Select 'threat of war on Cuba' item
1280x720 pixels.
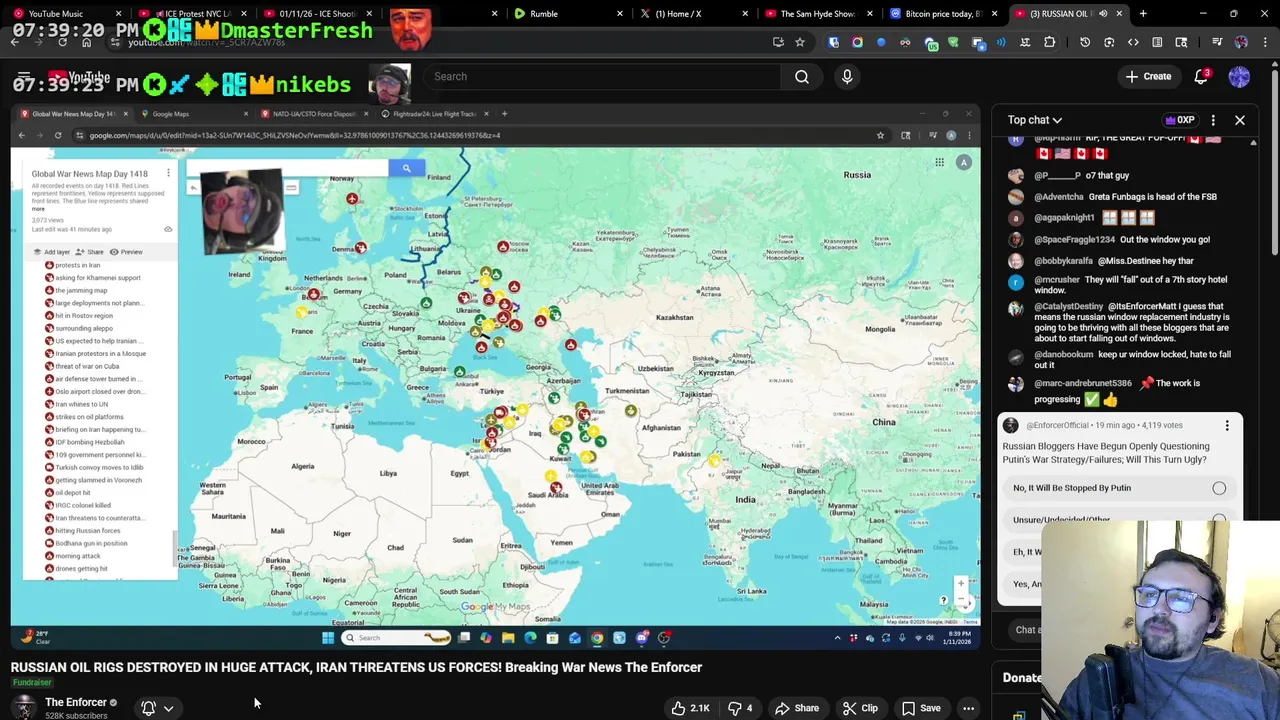87,366
